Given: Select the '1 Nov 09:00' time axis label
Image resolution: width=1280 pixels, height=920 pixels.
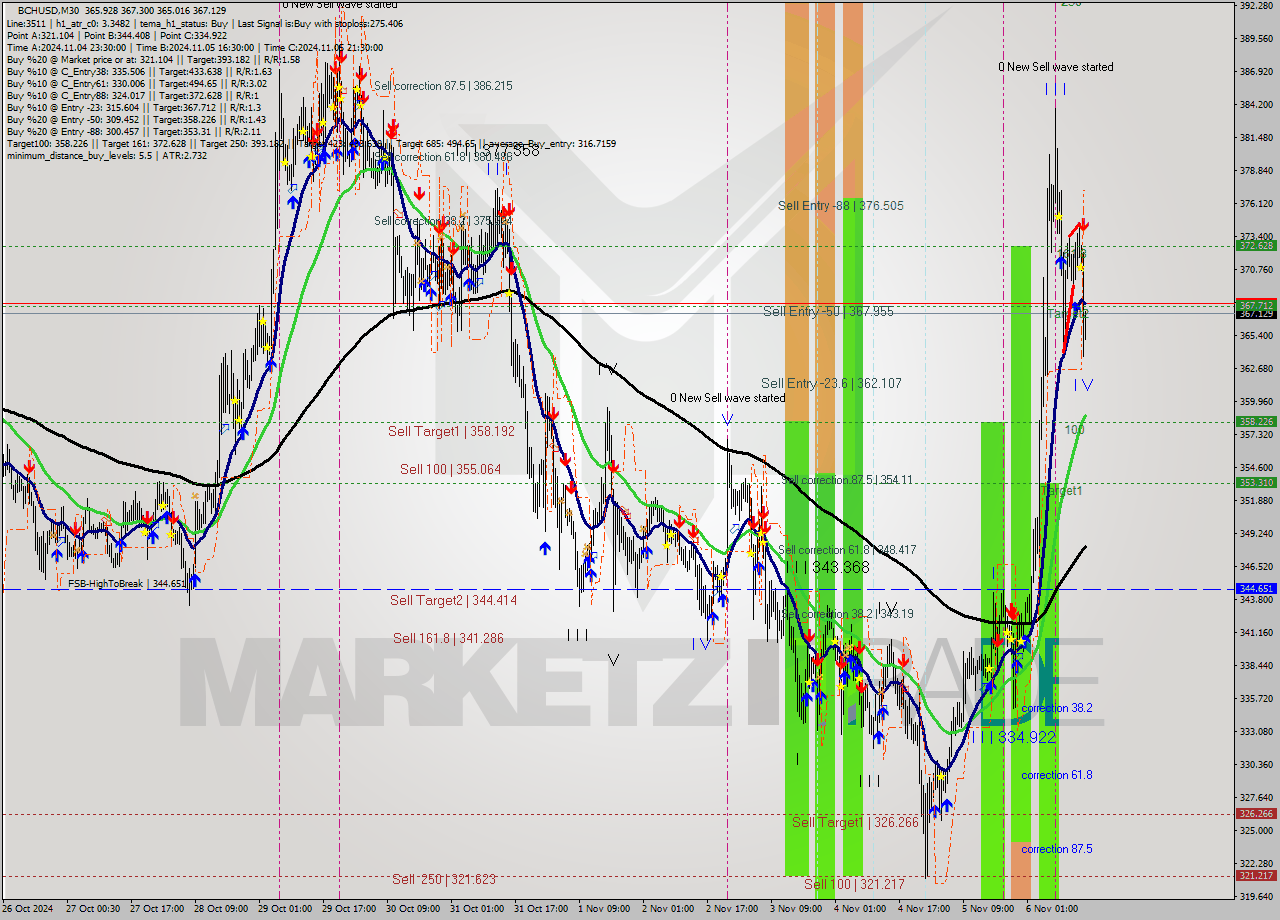Looking at the screenshot, I should click(x=604, y=909).
